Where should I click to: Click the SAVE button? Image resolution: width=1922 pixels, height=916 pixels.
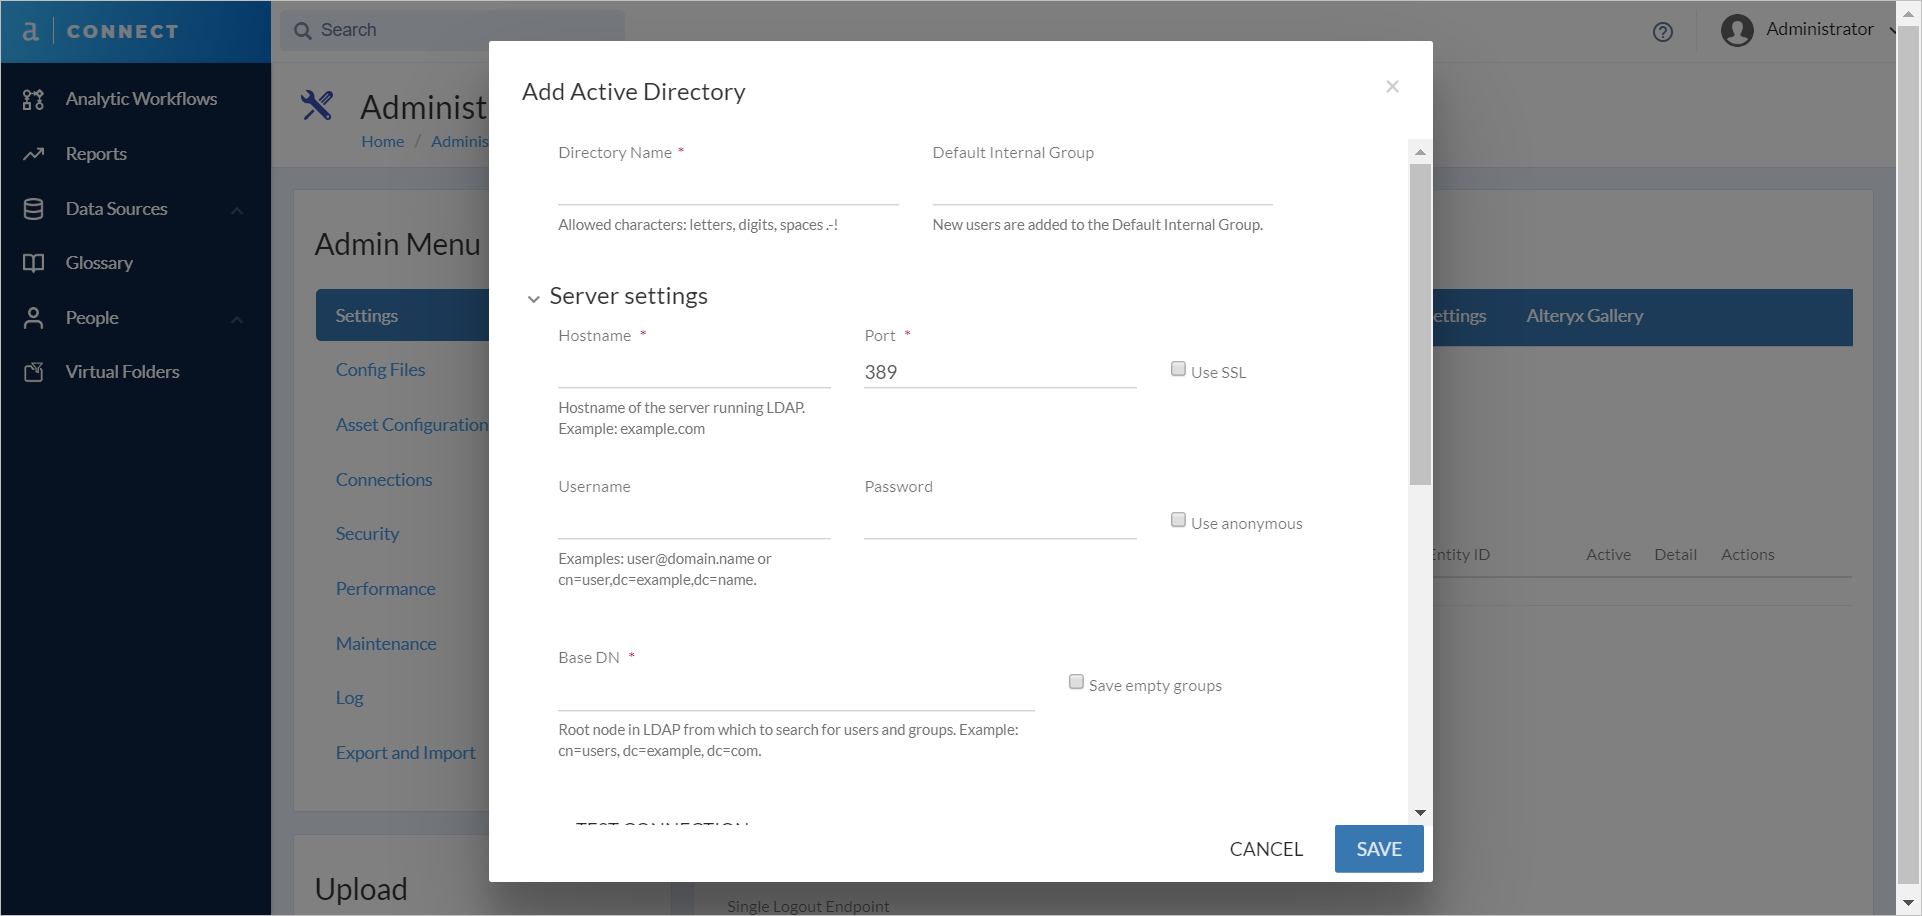[1379, 849]
